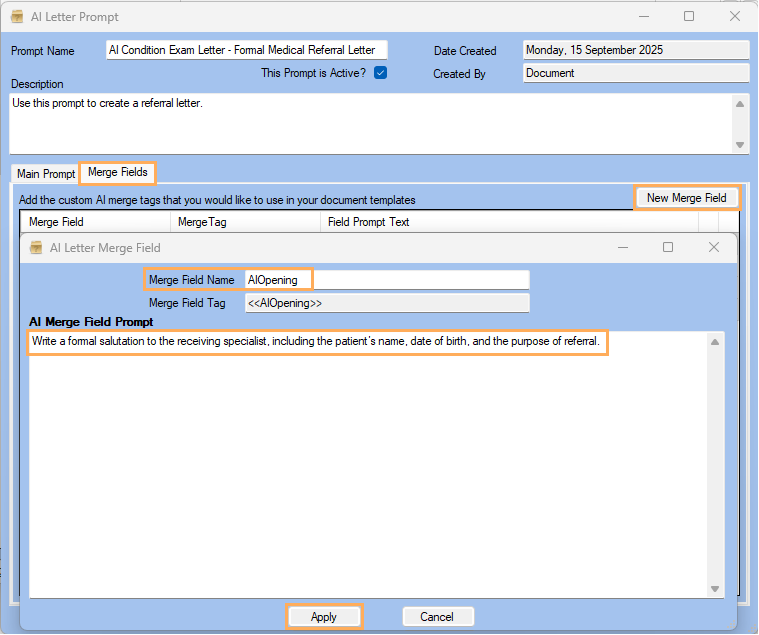This screenshot has height=635, width=759.
Task: Click the AI Letter Prompt window icon
Action: (17, 17)
